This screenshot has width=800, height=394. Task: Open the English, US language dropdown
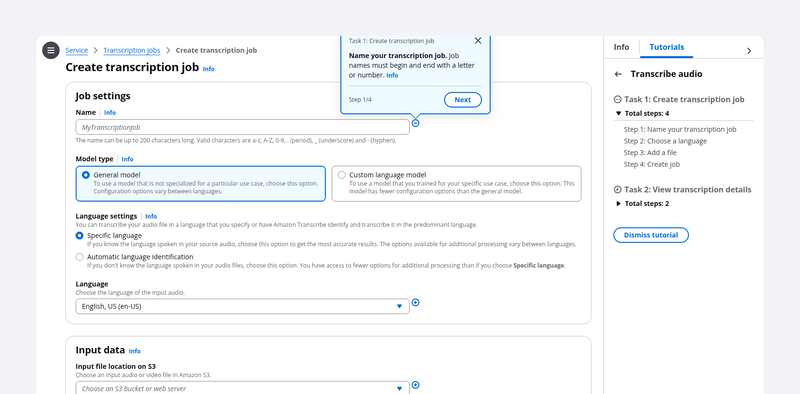(242, 306)
